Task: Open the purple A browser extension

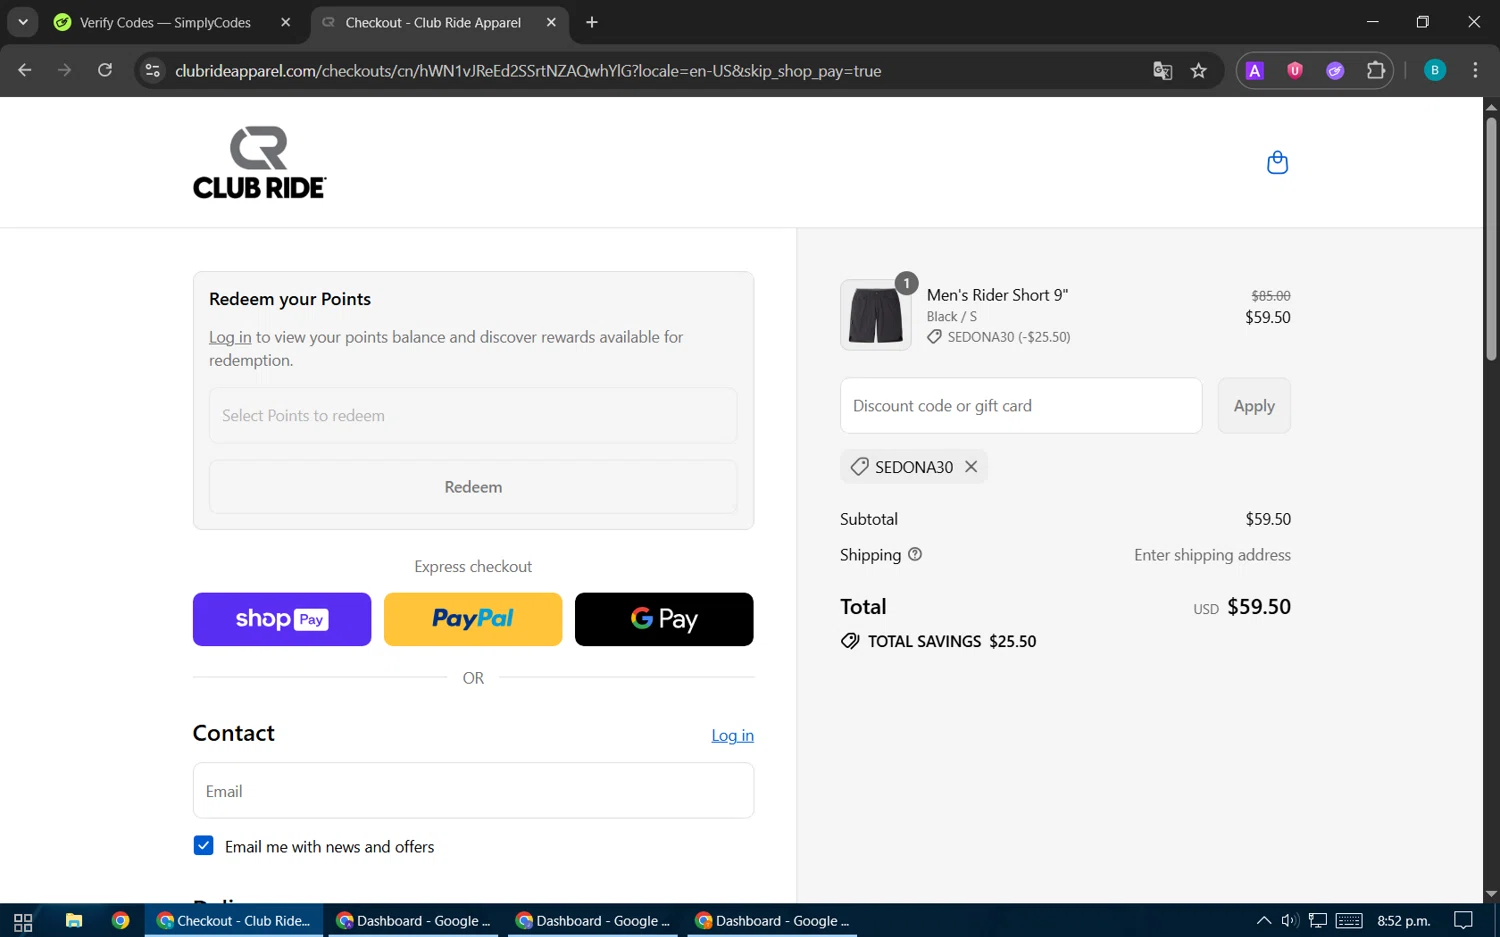Action: (x=1255, y=70)
